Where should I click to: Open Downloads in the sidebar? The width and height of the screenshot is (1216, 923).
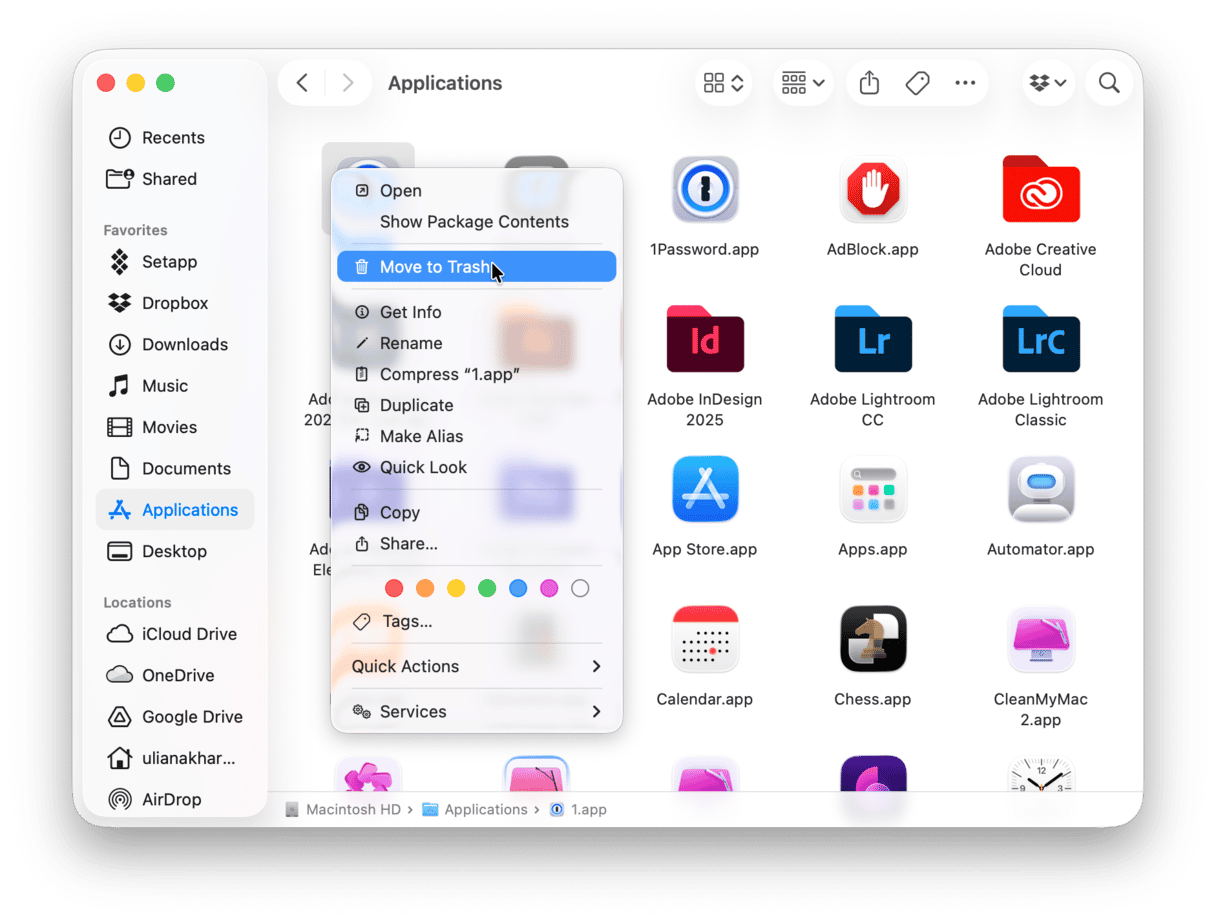175,345
